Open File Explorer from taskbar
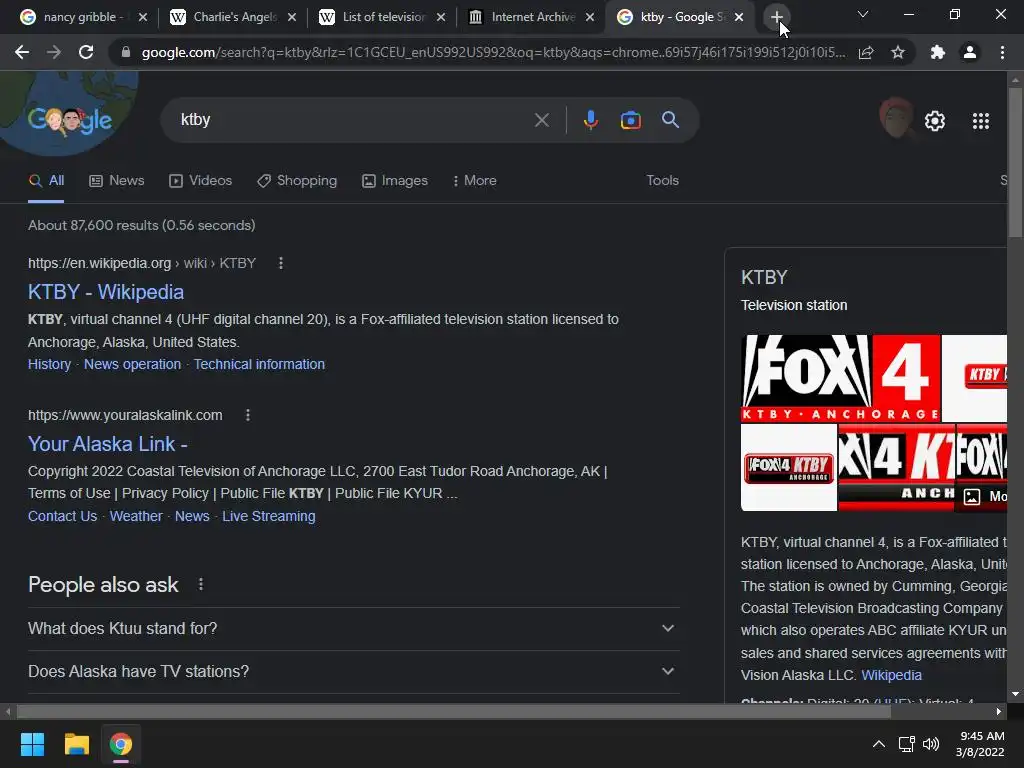Image resolution: width=1024 pixels, height=768 pixels. [76, 744]
